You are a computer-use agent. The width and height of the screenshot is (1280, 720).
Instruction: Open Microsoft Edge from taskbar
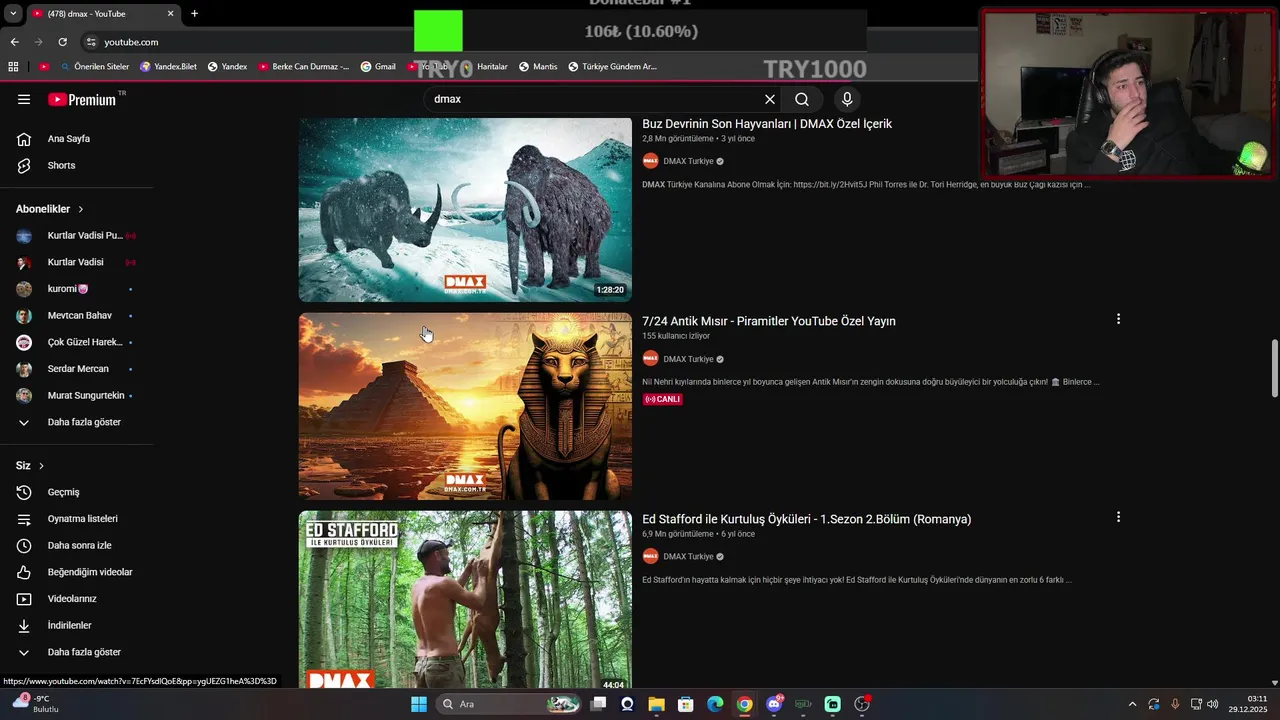pyautogui.click(x=715, y=704)
